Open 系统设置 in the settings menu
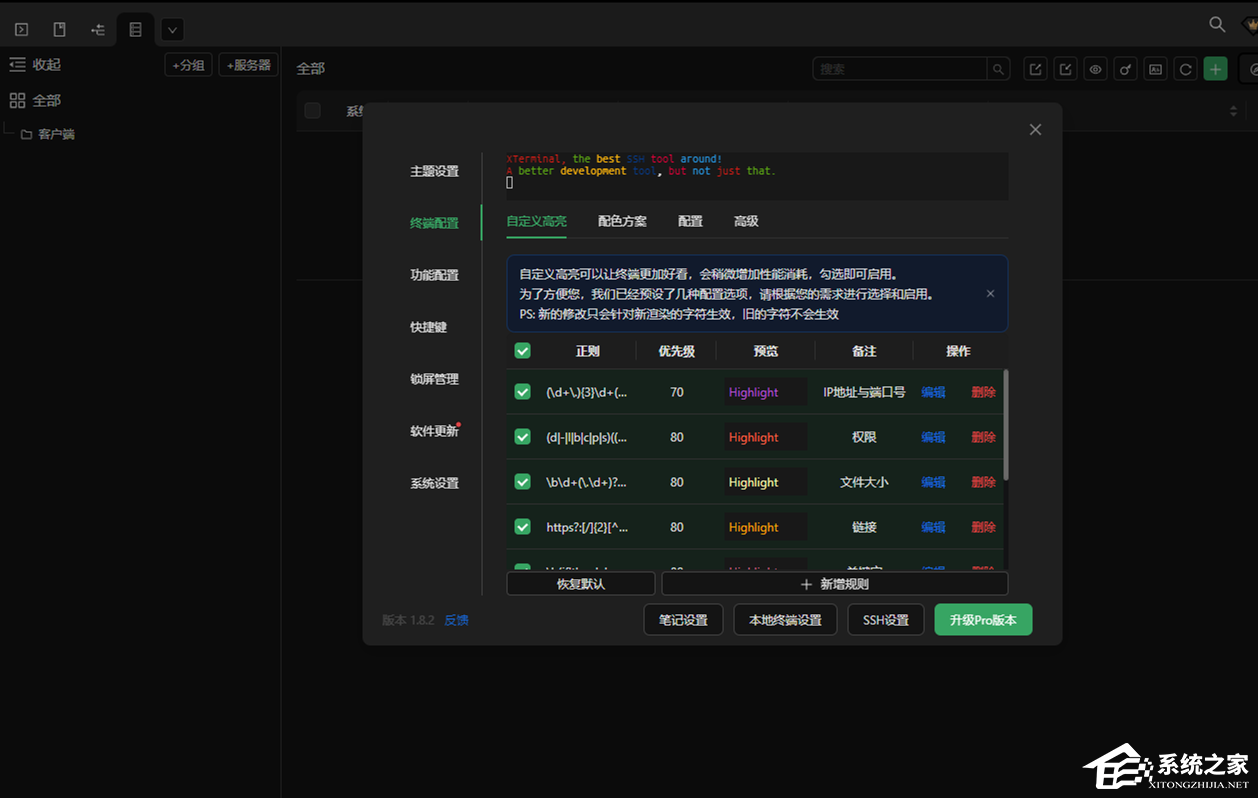The width and height of the screenshot is (1258, 798). point(434,483)
